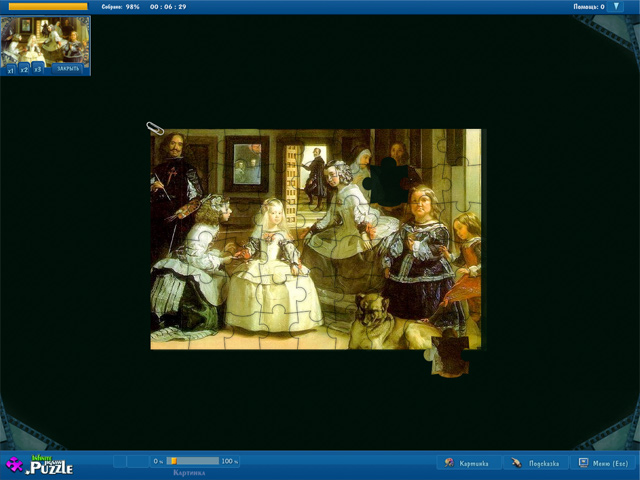The image size is (640, 480).
Task: Click the orange progress bar at top
Action: (x=48, y=6)
